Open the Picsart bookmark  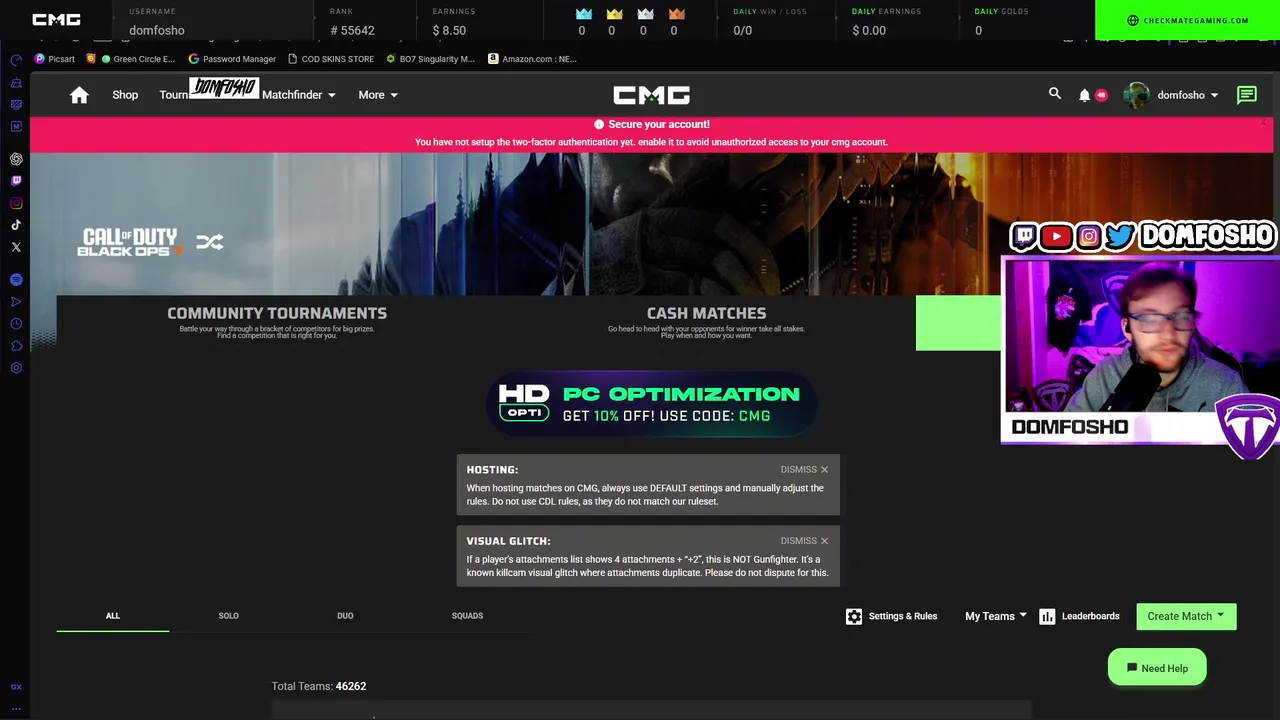54,59
